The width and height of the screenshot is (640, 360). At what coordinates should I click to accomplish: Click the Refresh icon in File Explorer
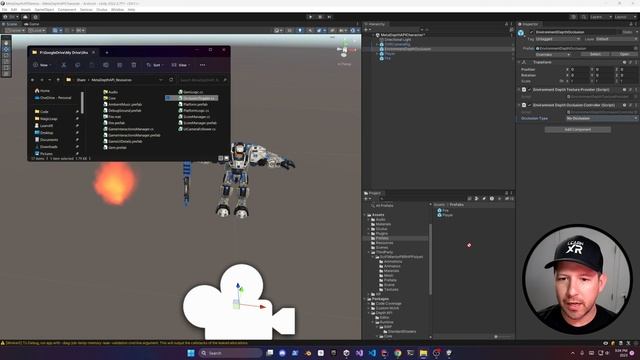[x=171, y=80]
